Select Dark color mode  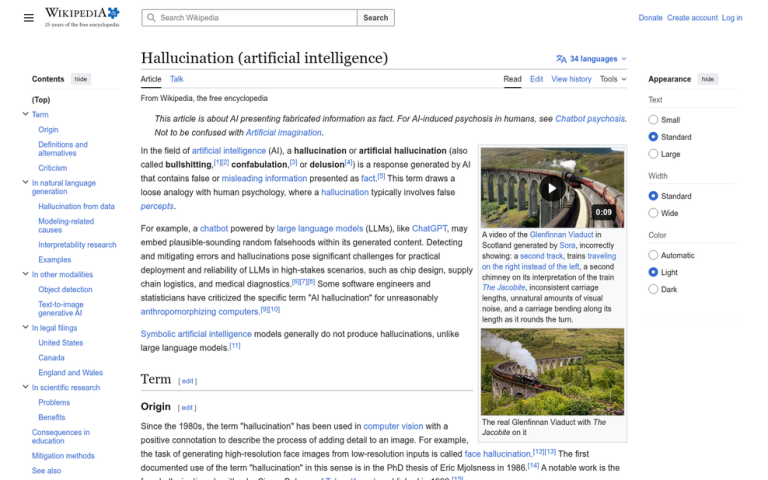pyautogui.click(x=653, y=289)
